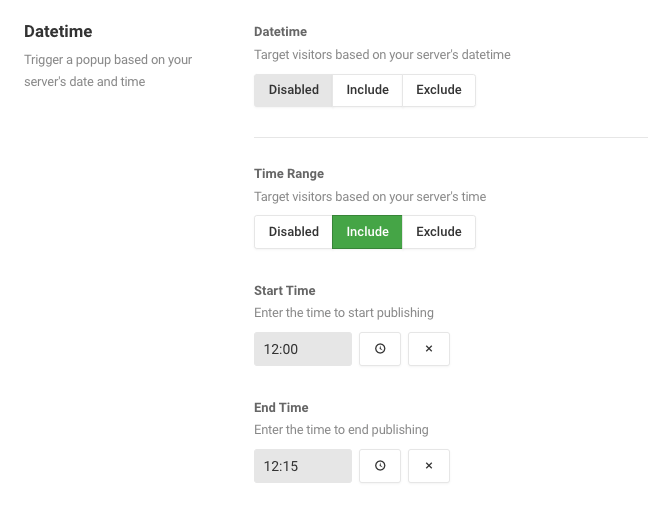Set Datetime targeting to Exclude
The width and height of the screenshot is (648, 509).
pos(439,90)
